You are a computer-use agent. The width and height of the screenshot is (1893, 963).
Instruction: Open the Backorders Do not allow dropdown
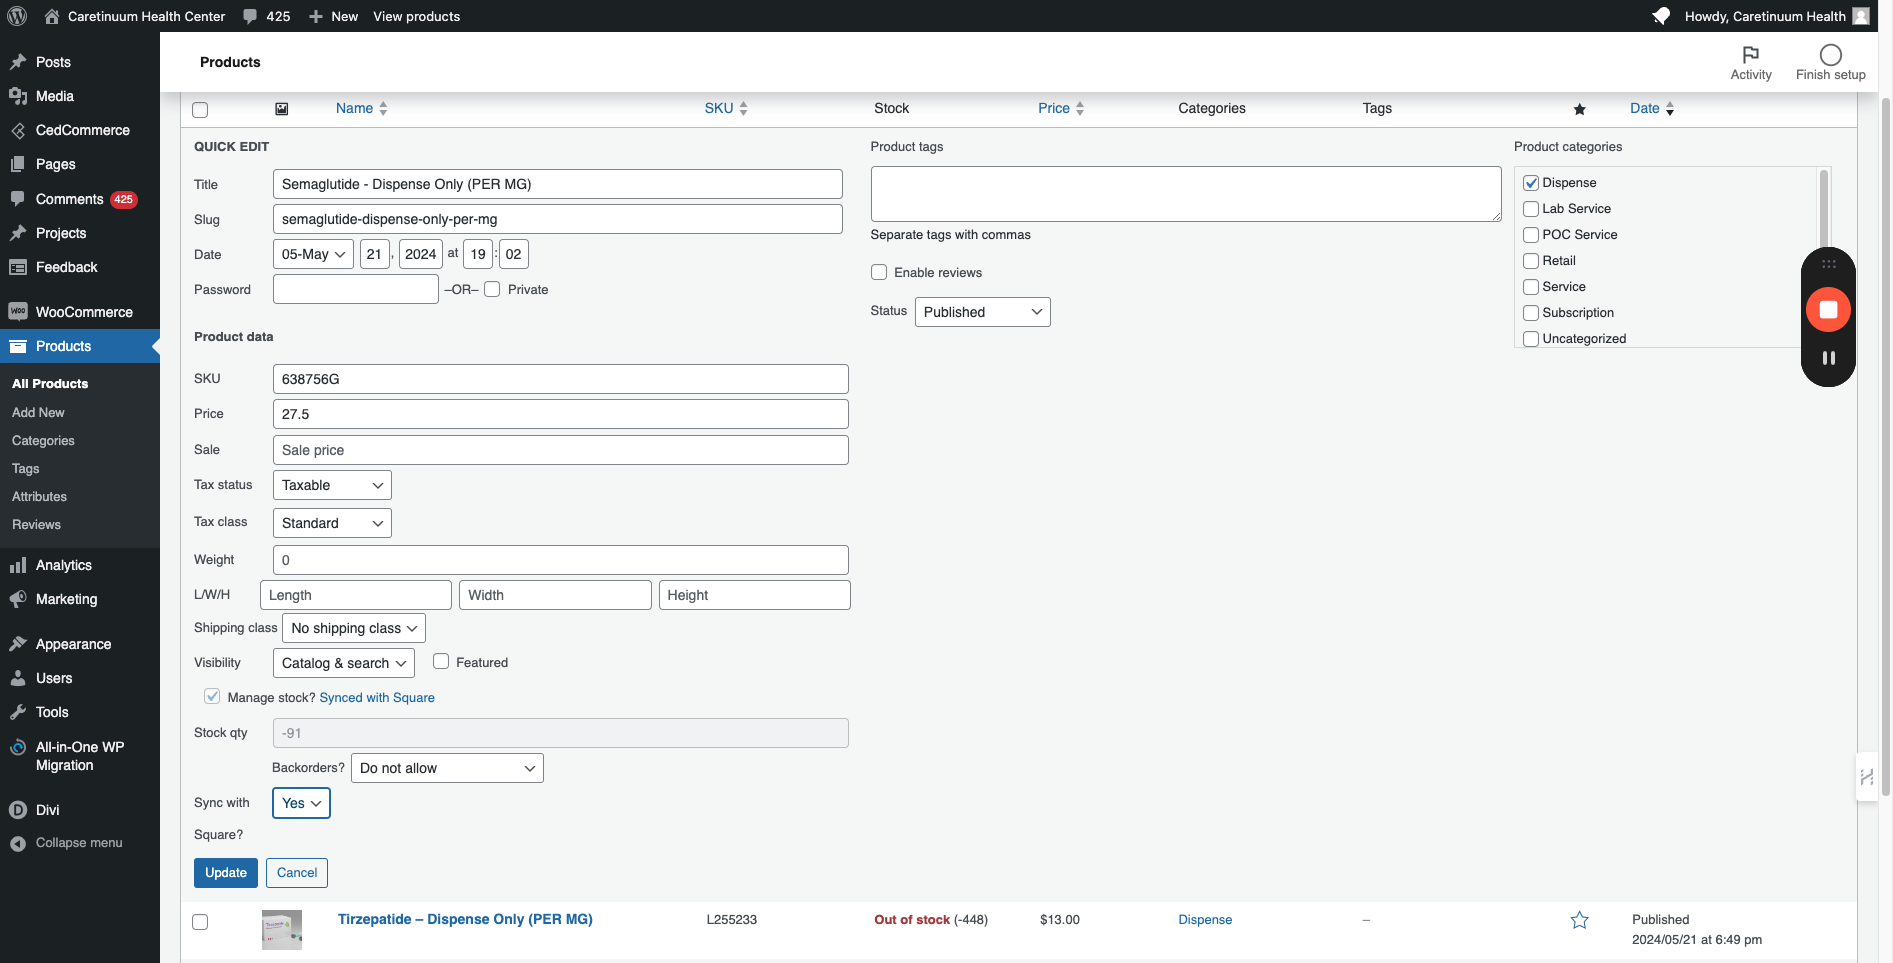pos(448,768)
